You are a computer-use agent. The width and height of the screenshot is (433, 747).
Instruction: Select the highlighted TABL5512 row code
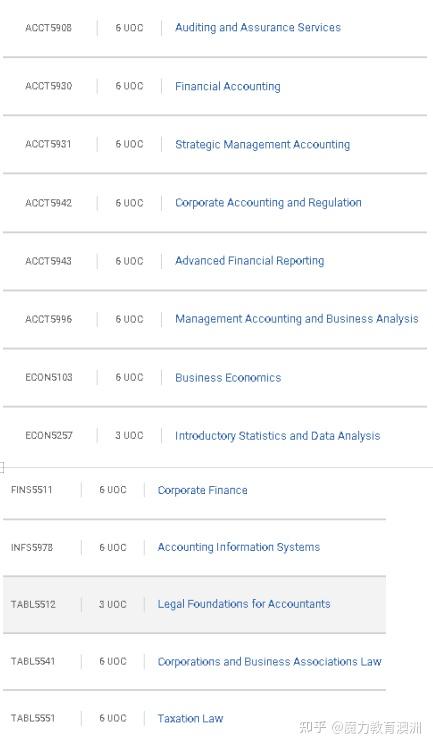(33, 604)
